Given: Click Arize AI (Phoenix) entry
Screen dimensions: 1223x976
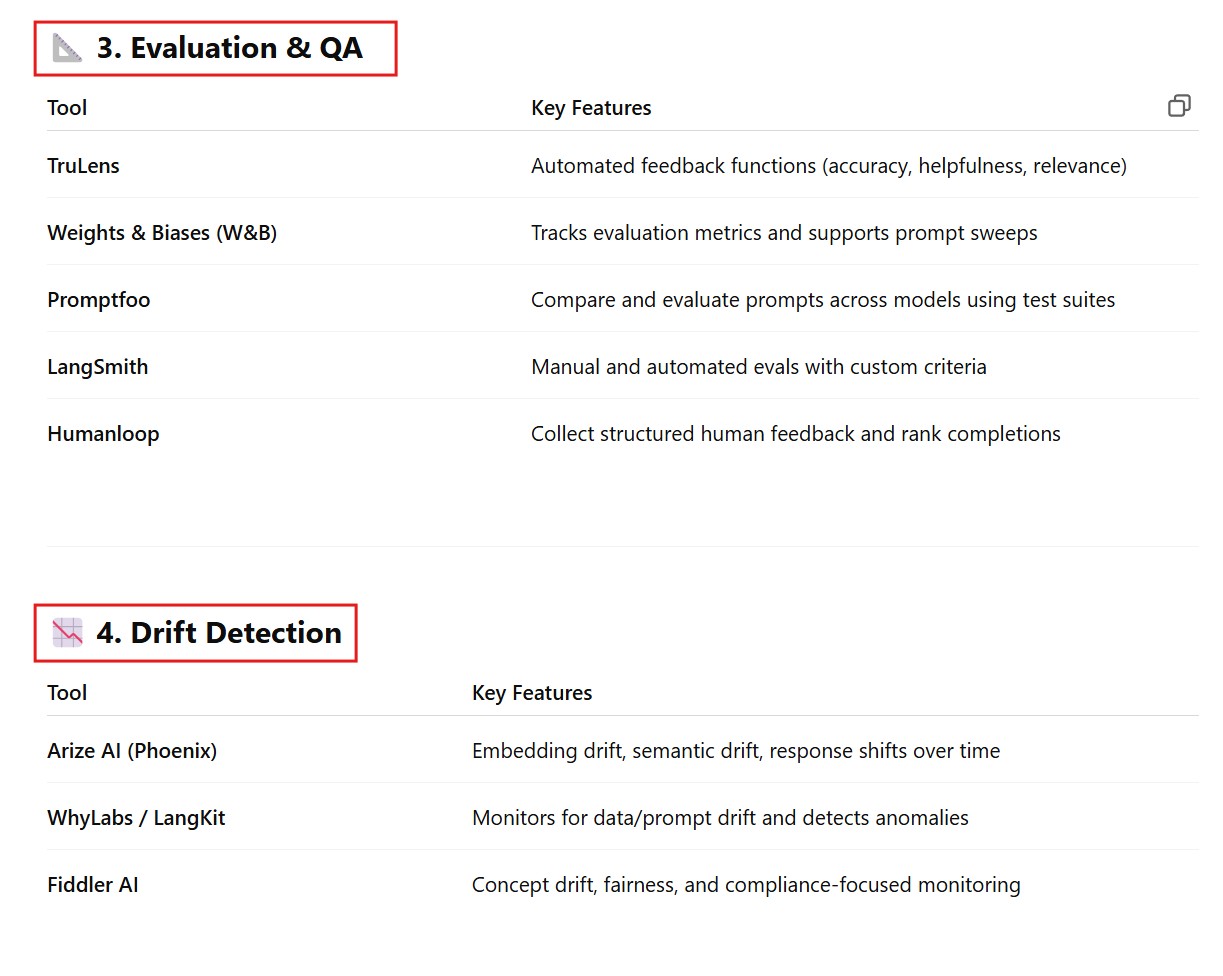Looking at the screenshot, I should click(132, 751).
